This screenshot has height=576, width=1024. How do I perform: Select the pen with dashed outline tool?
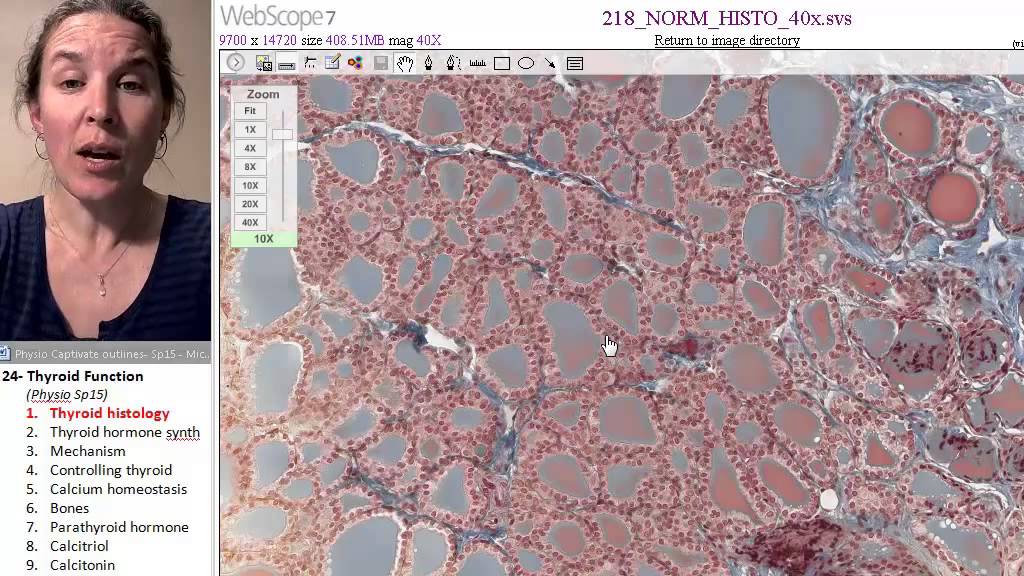[453, 63]
